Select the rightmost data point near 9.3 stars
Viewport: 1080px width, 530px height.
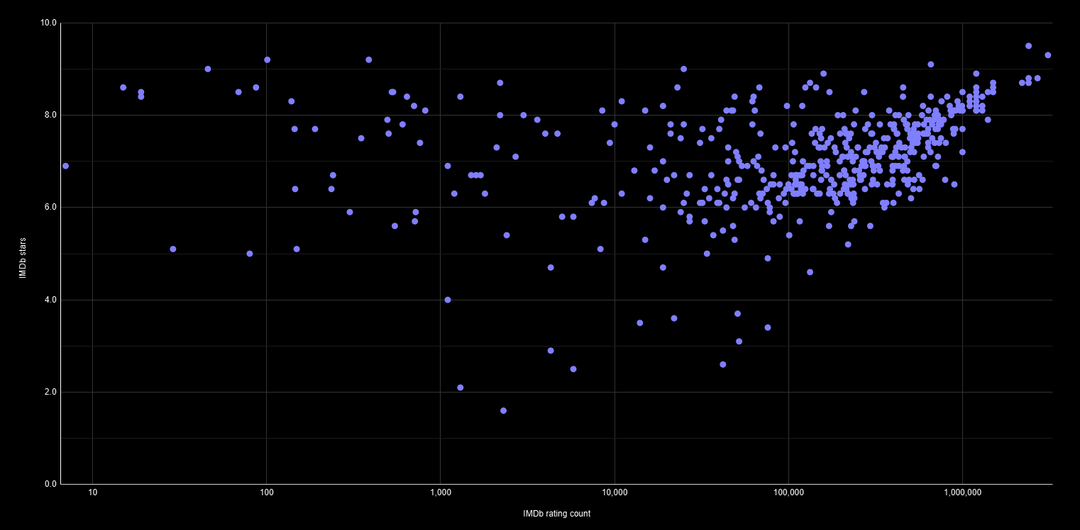point(1048,55)
